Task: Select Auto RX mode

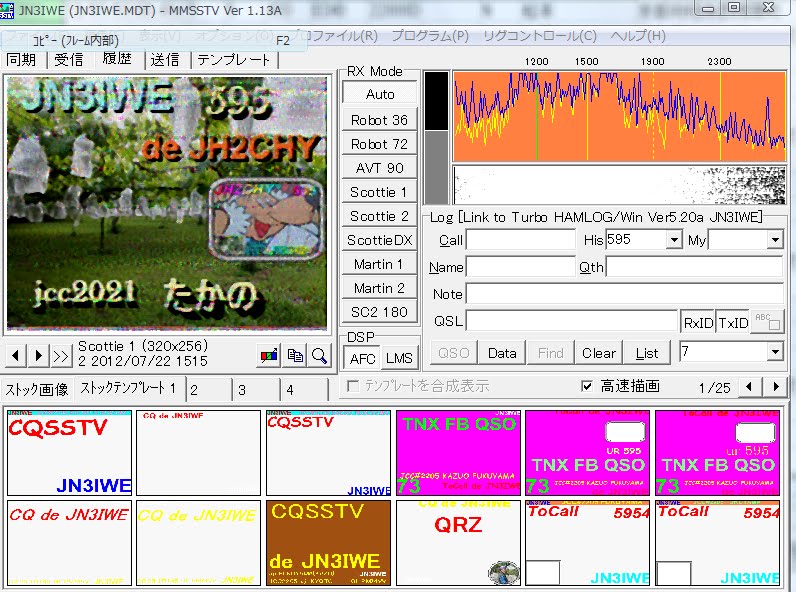Action: point(380,94)
